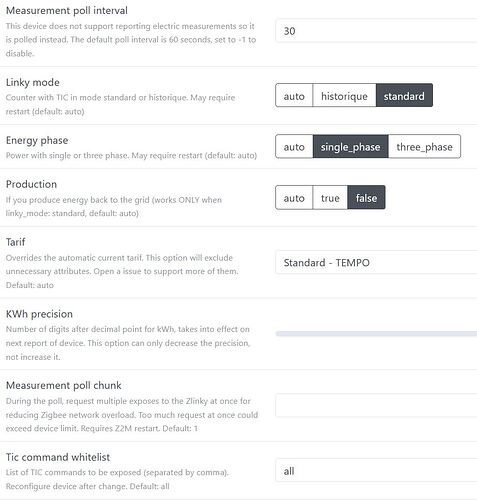Click the Energy phase heading

37,140
